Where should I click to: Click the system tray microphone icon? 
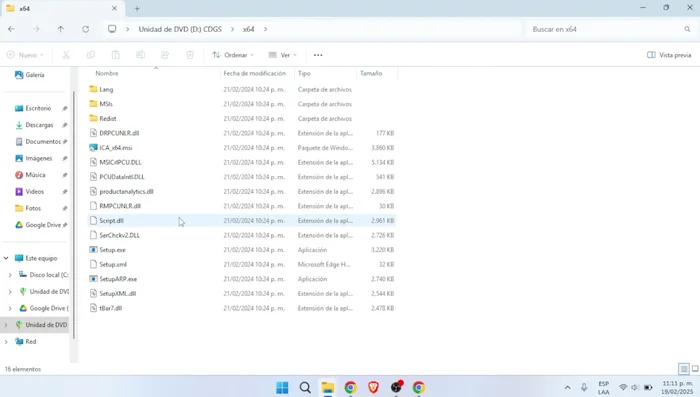pos(584,388)
